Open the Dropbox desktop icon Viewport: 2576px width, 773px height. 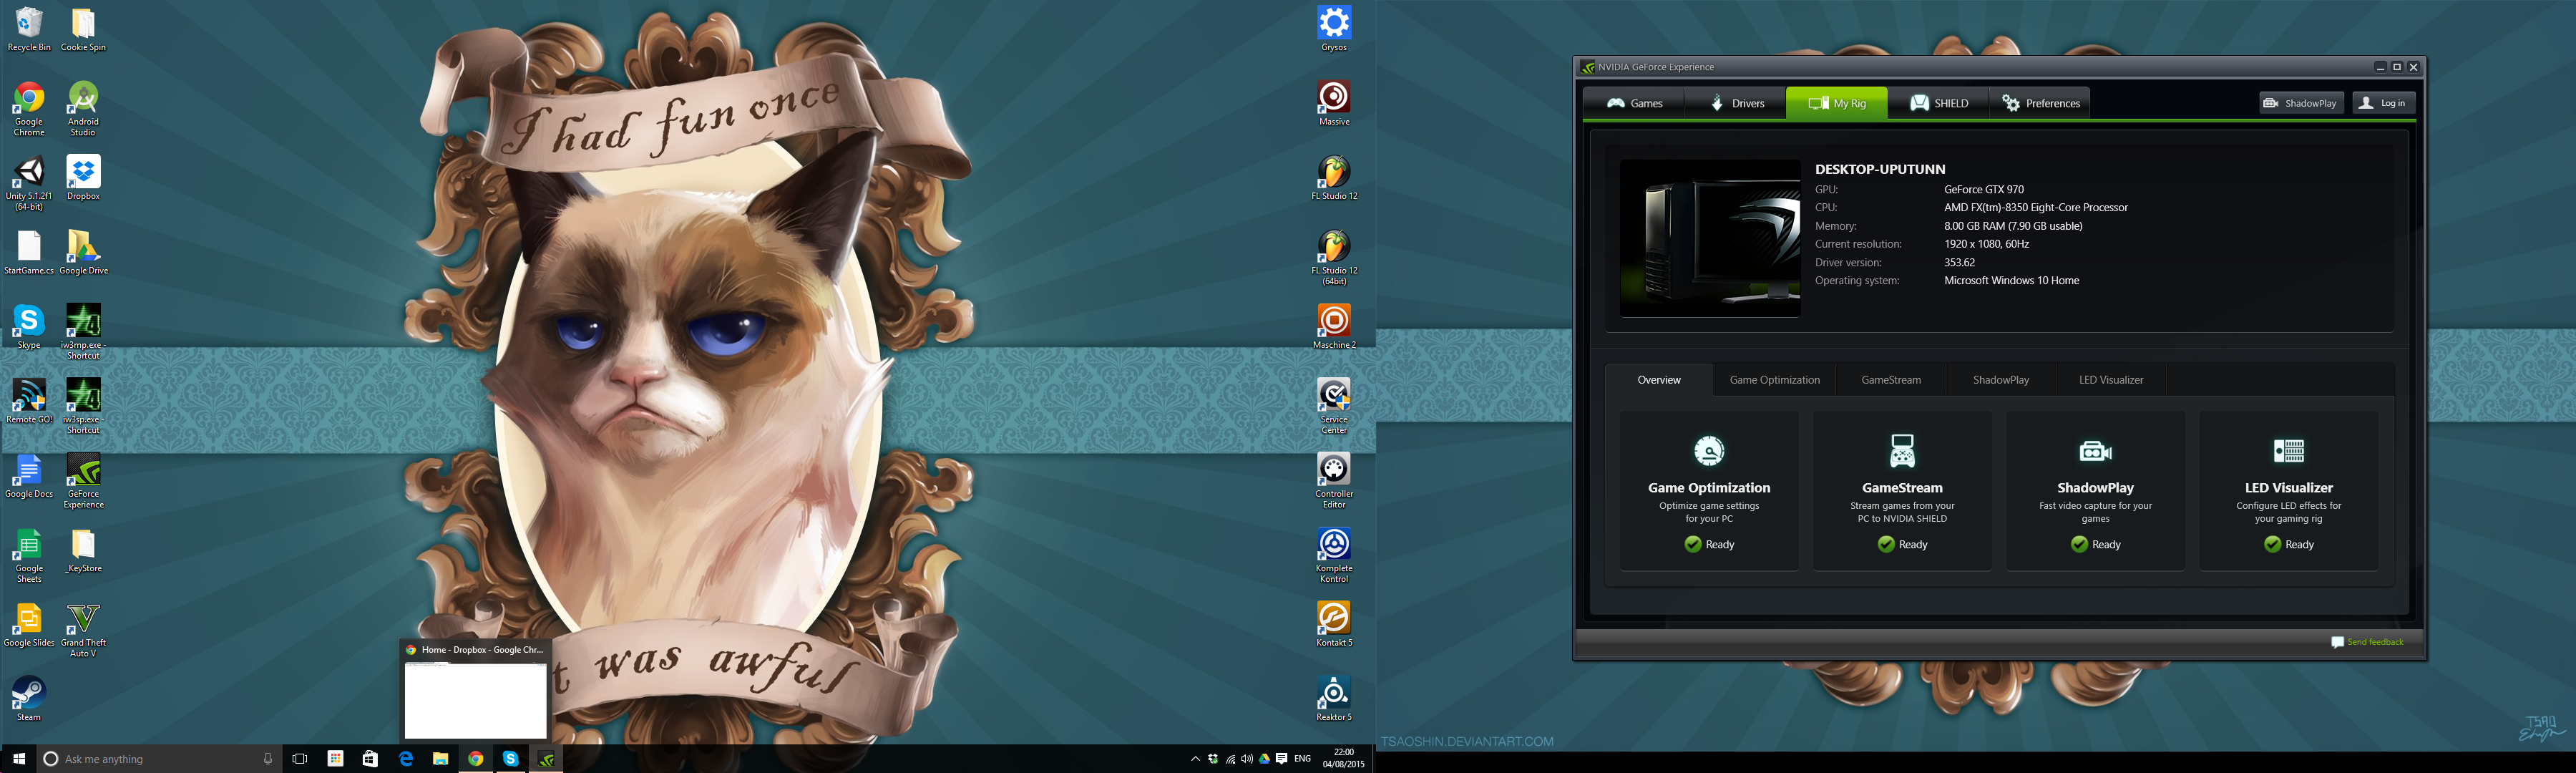coord(83,178)
